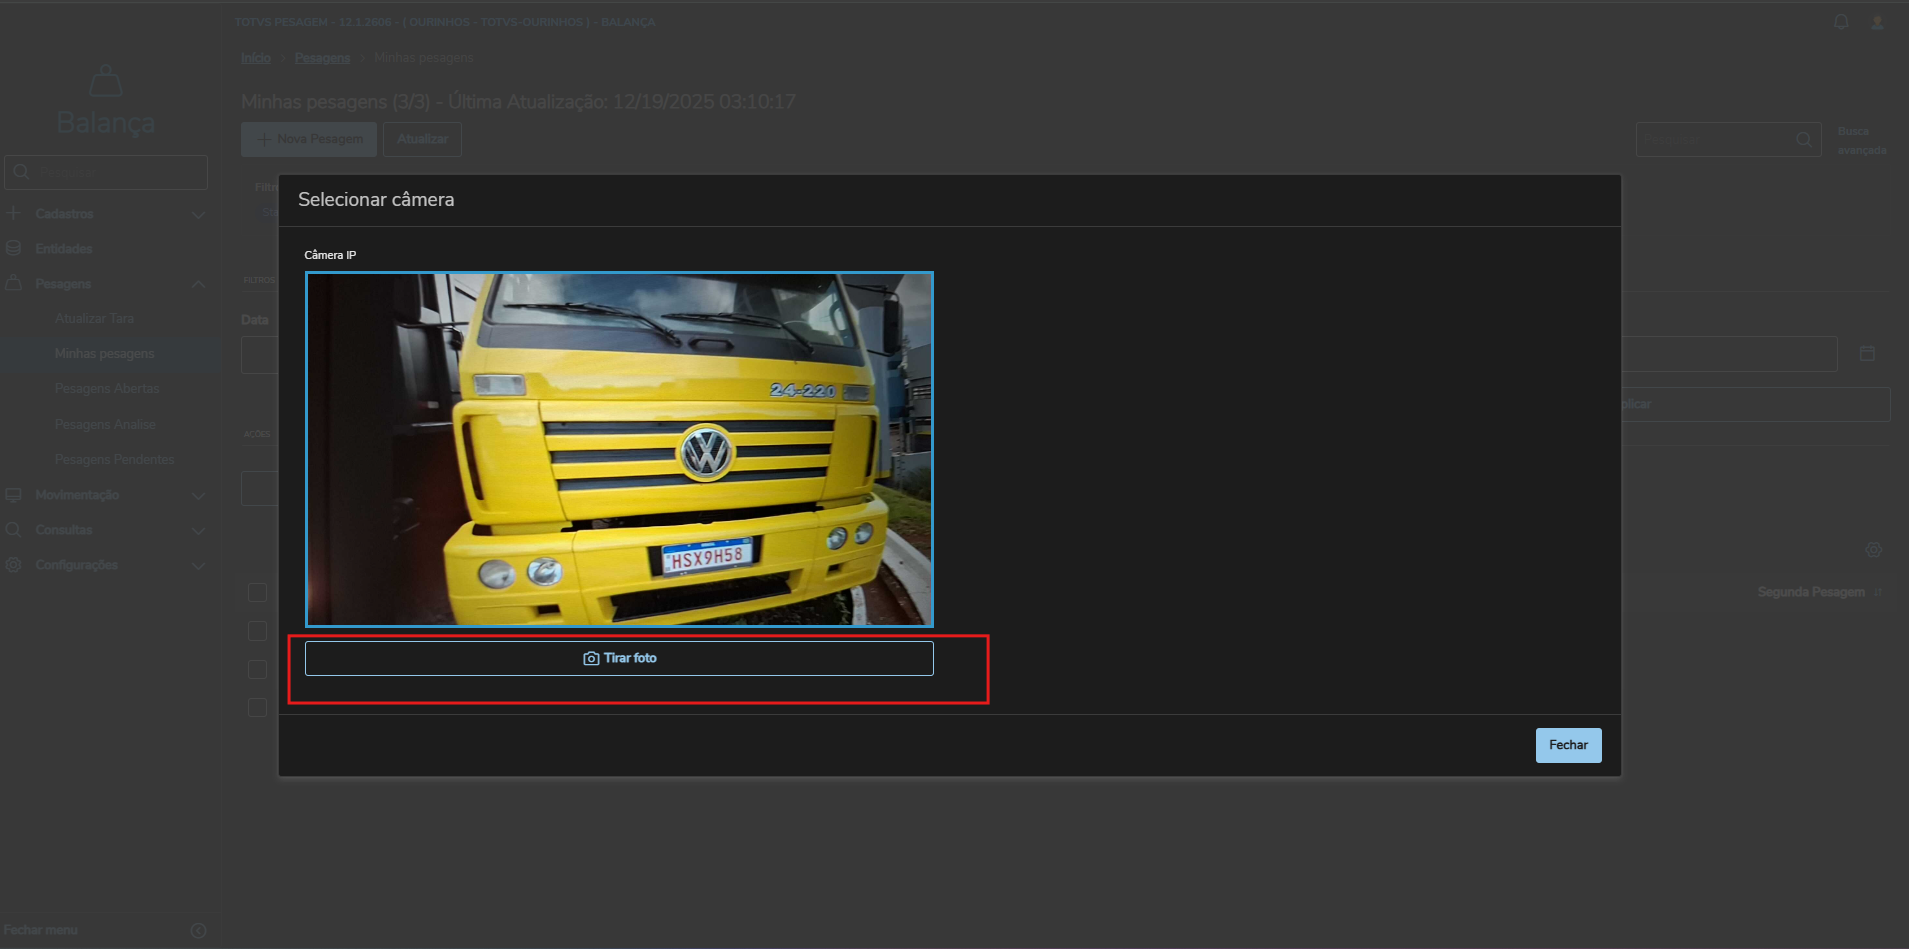
Task: Click the magnifier in the top-right search box
Action: pyautogui.click(x=1804, y=140)
